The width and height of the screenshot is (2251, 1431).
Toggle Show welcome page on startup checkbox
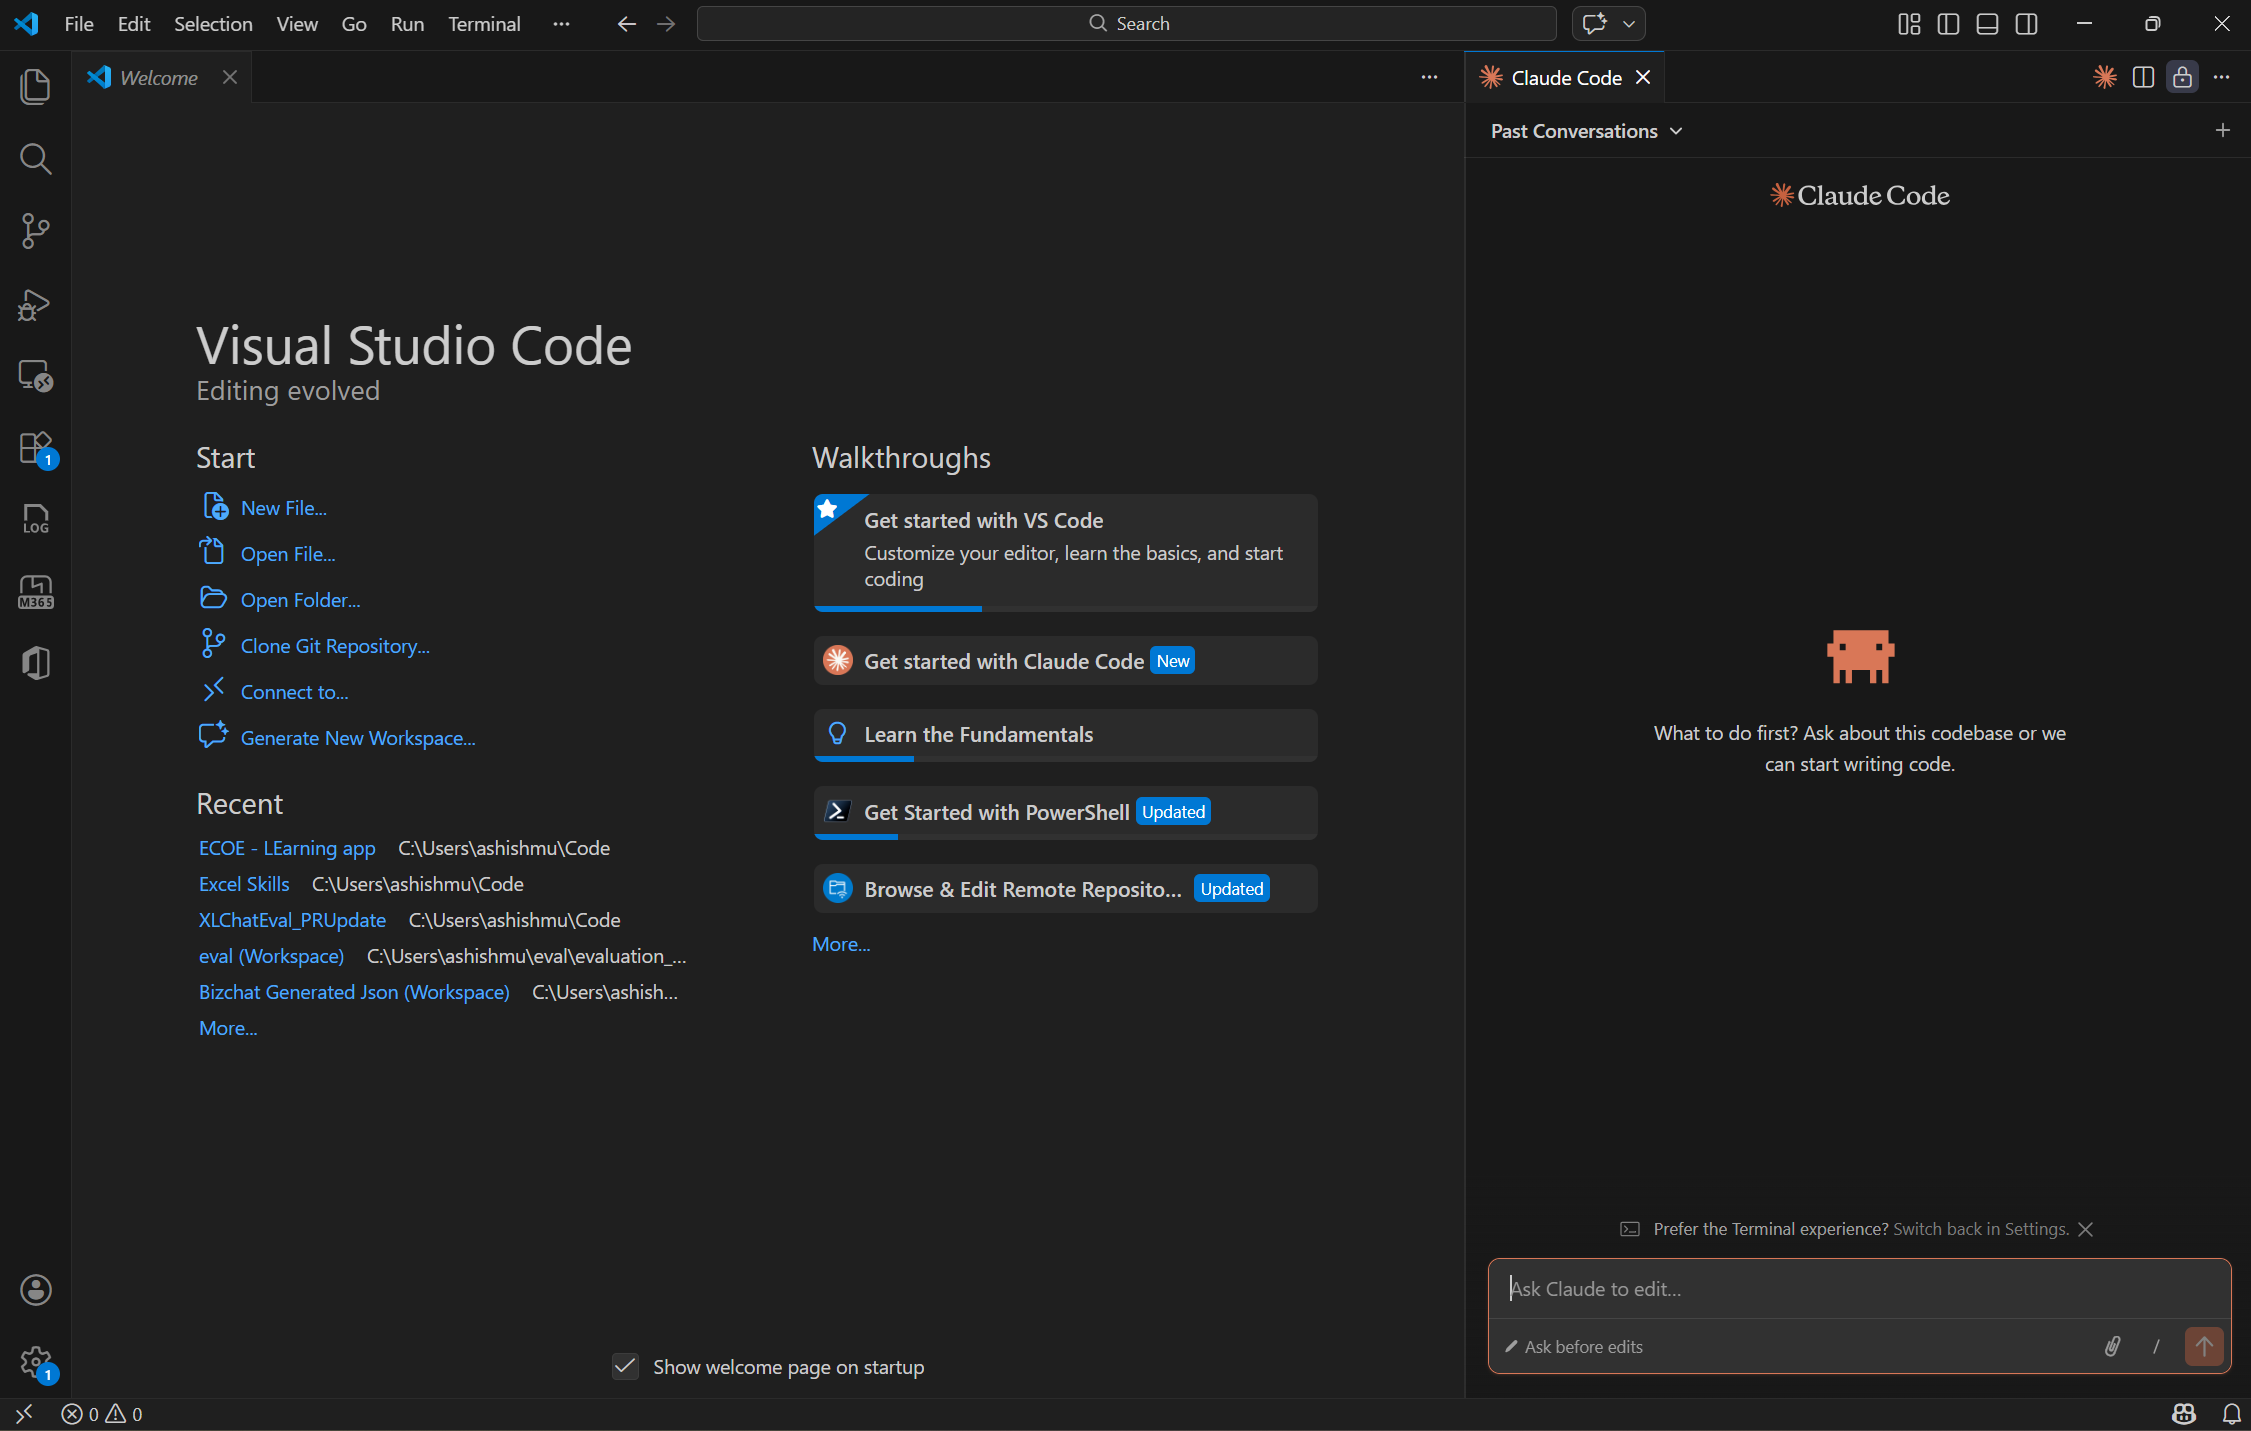[x=625, y=1366]
